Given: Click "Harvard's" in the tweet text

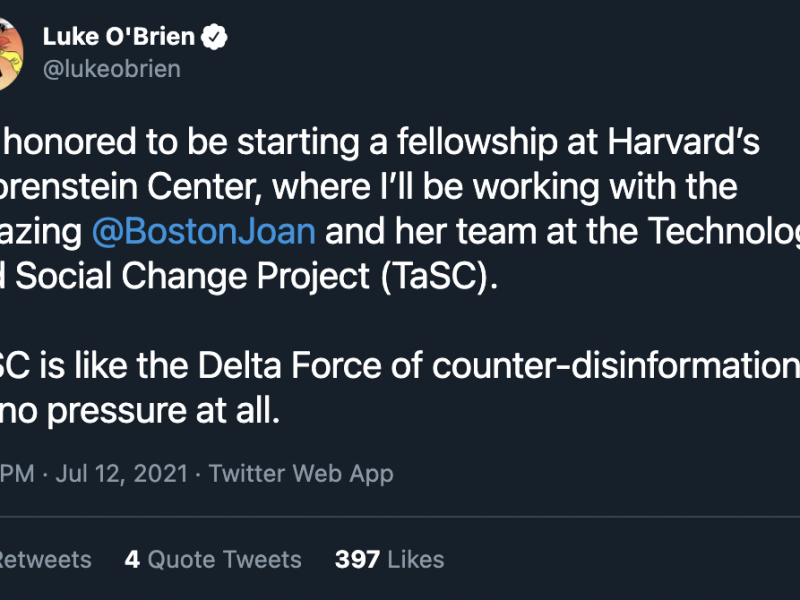Looking at the screenshot, I should [684, 140].
